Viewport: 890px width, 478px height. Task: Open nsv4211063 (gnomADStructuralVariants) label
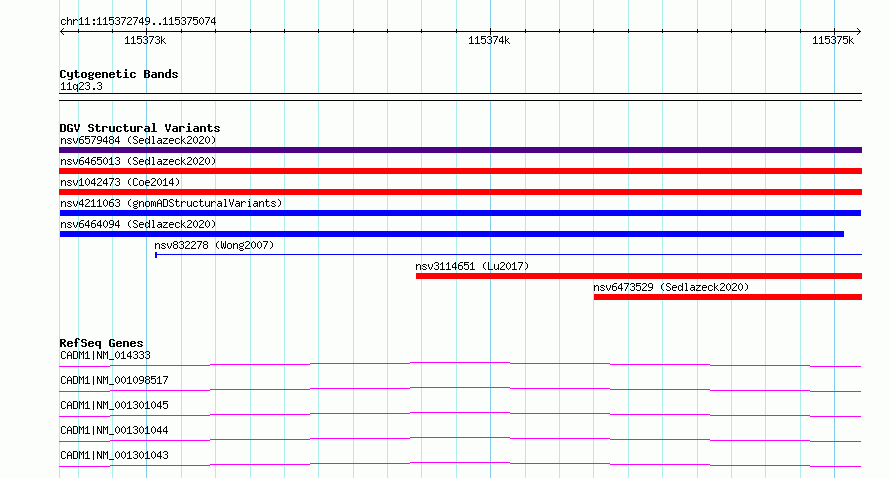[171, 203]
